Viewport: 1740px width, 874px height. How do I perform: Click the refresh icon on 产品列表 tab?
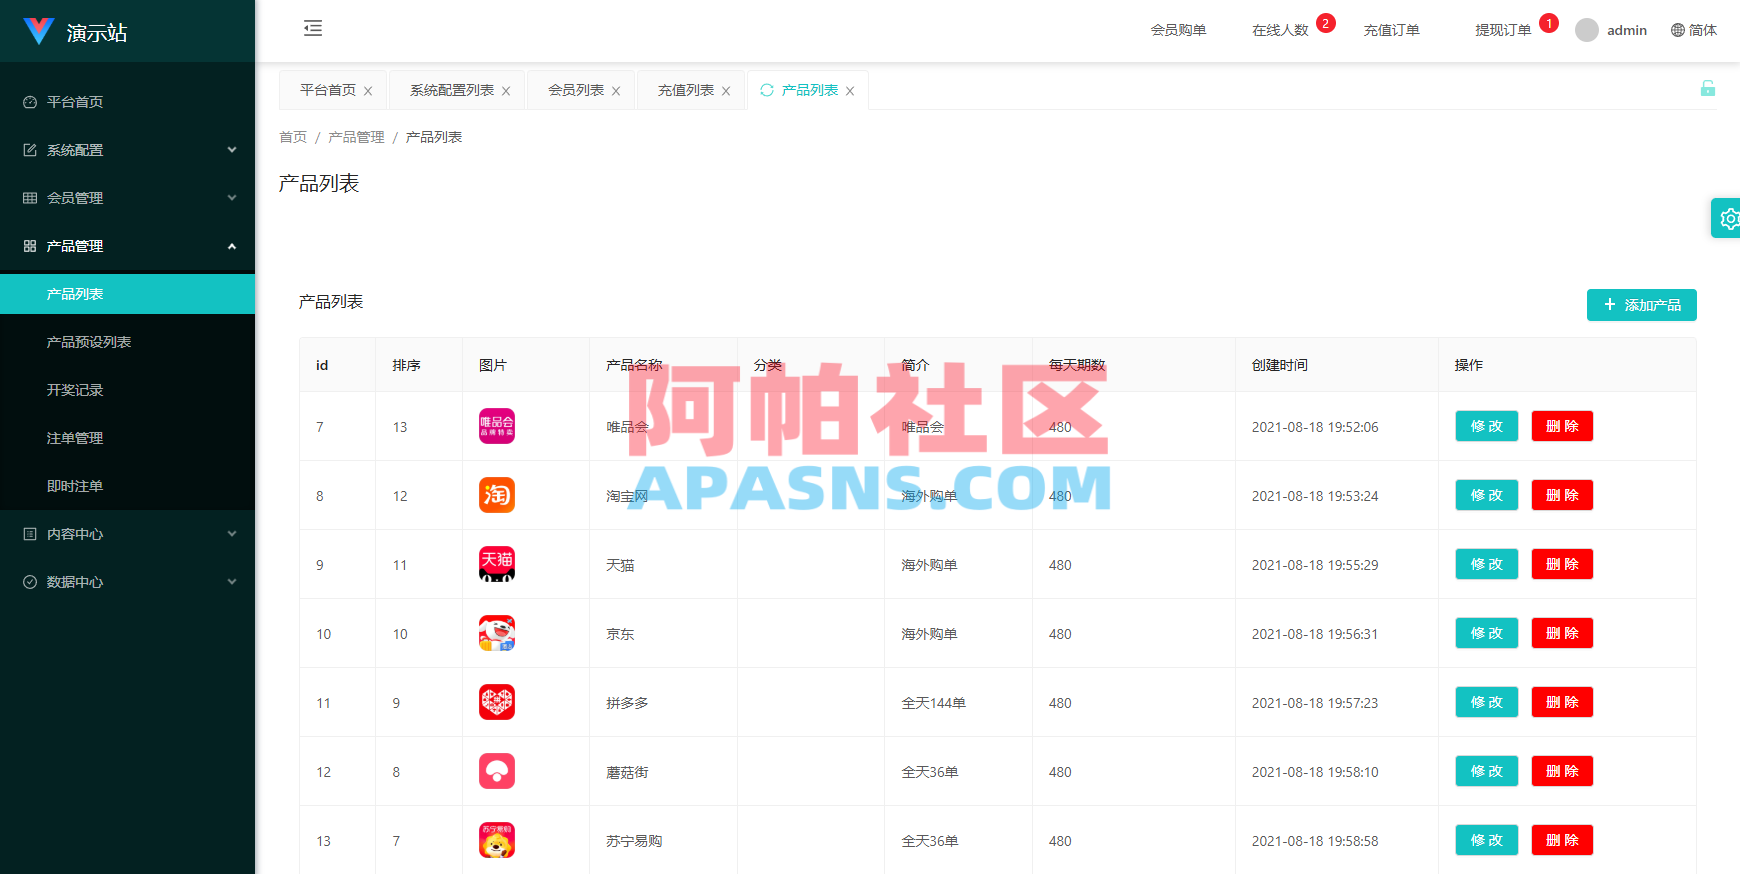point(767,90)
